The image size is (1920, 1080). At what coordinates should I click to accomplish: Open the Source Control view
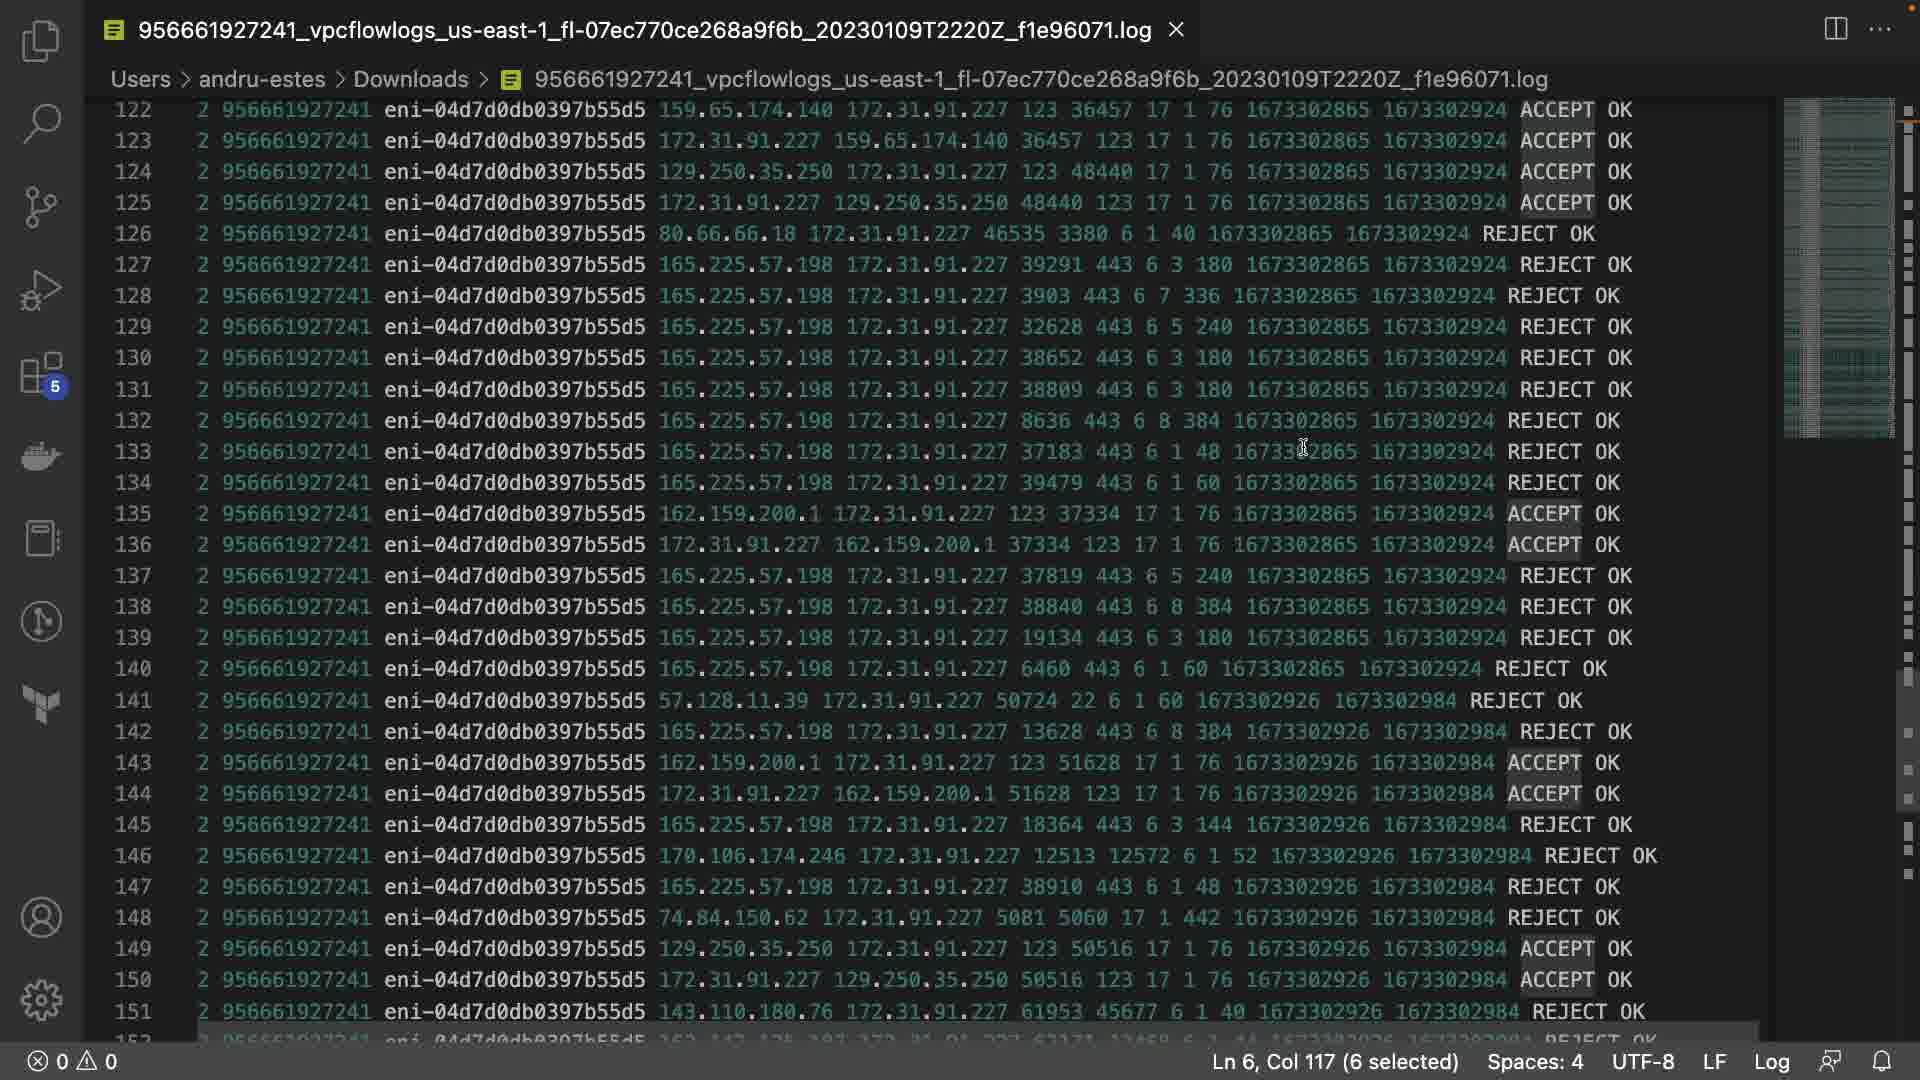point(41,207)
